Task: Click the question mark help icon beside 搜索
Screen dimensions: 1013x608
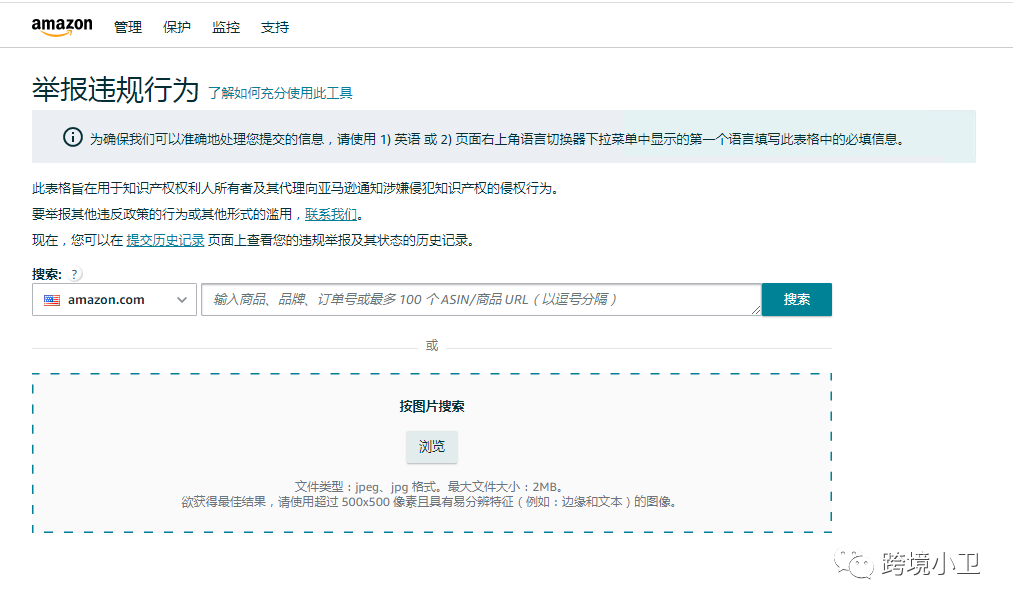Action: [x=75, y=274]
